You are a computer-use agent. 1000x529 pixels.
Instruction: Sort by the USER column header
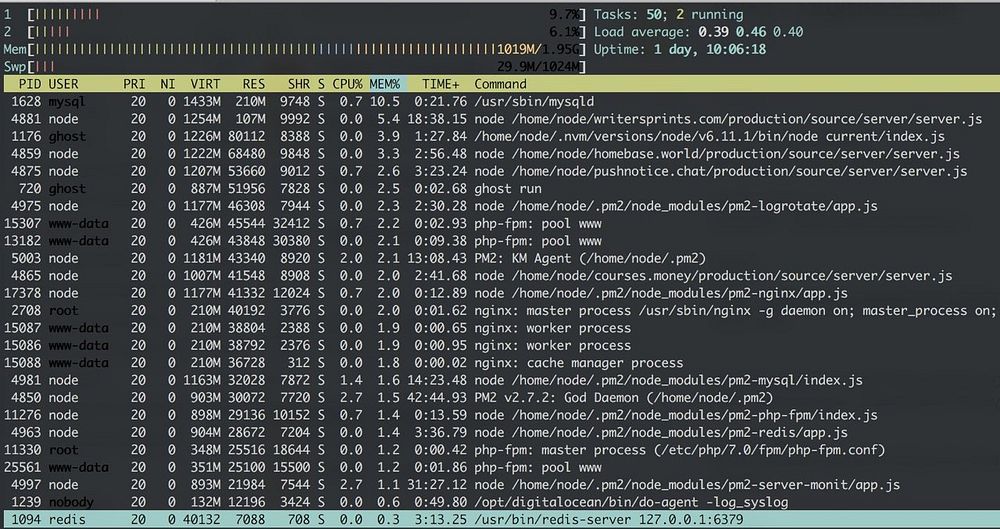[63, 84]
